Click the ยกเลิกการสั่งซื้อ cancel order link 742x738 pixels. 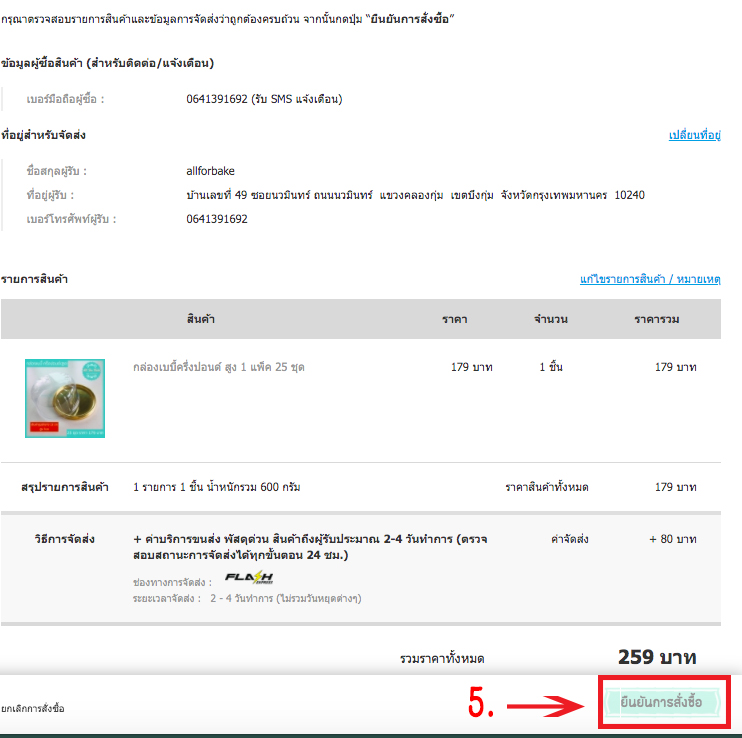33,708
